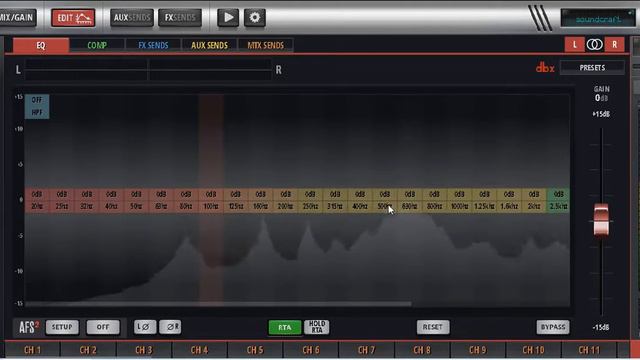The width and height of the screenshot is (640, 360).
Task: Select the R channel button
Action: tap(614, 44)
